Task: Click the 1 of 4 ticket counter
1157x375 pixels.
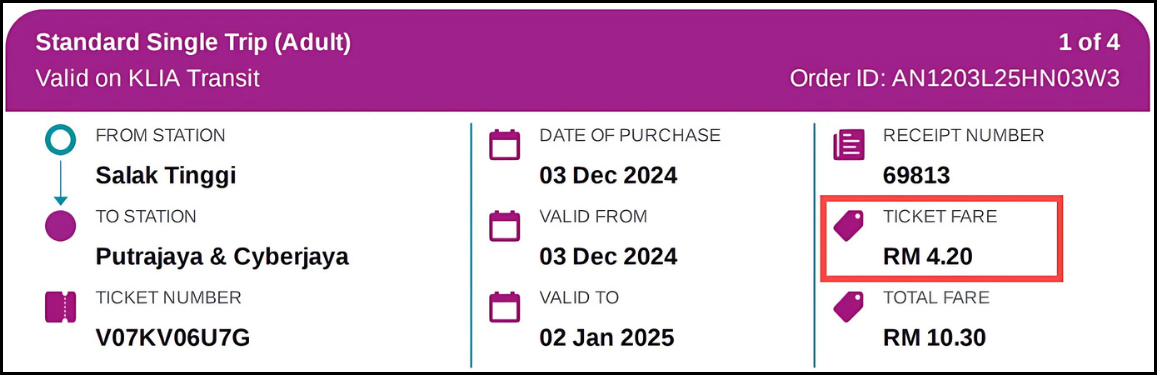Action: [1089, 44]
